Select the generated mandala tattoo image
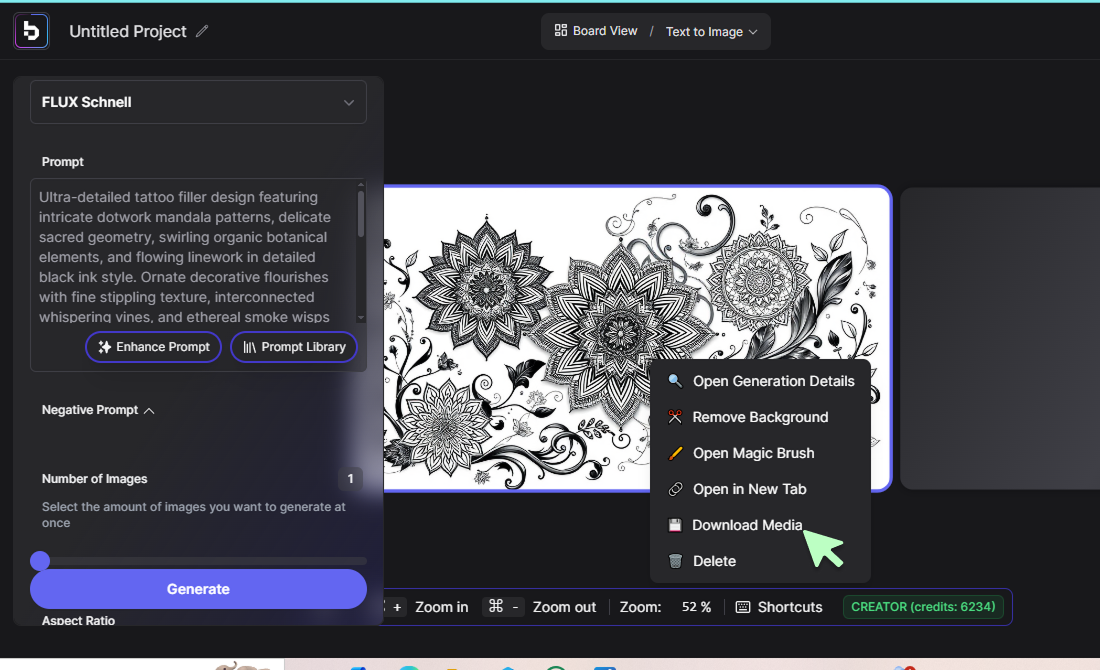The height and width of the screenshot is (670, 1100). pyautogui.click(x=637, y=338)
